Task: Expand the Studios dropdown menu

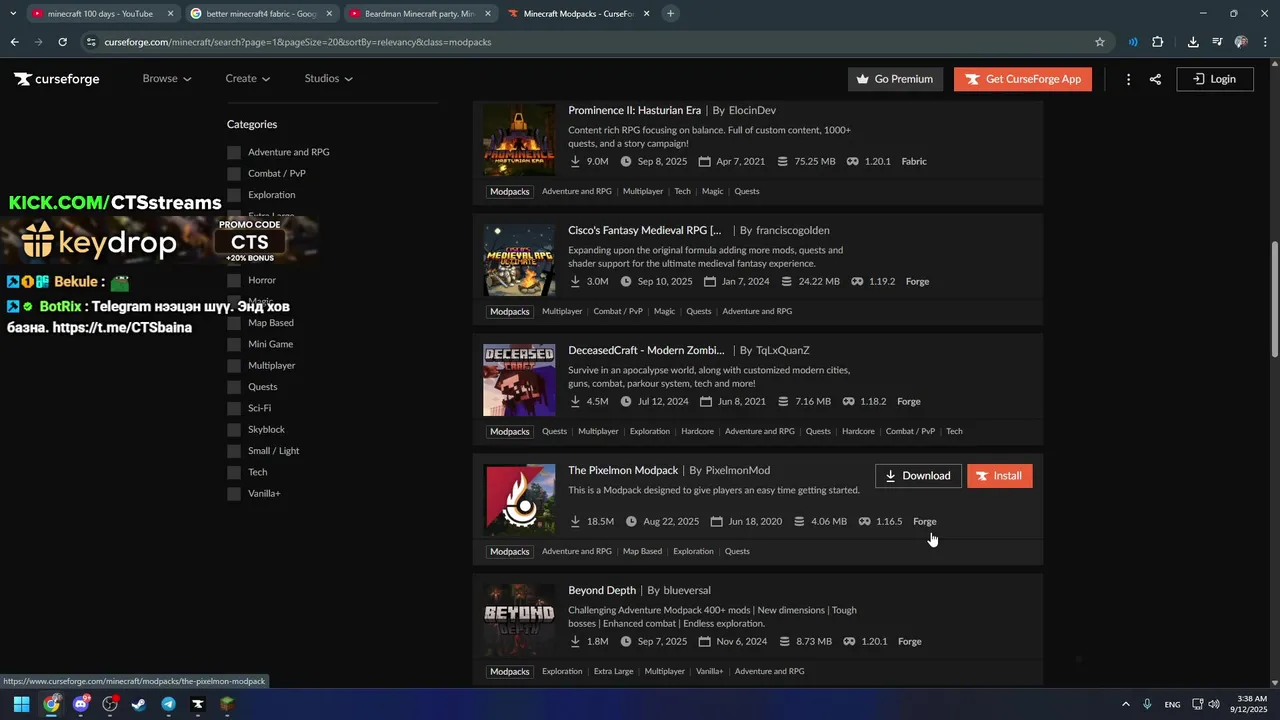Action: coord(329,79)
